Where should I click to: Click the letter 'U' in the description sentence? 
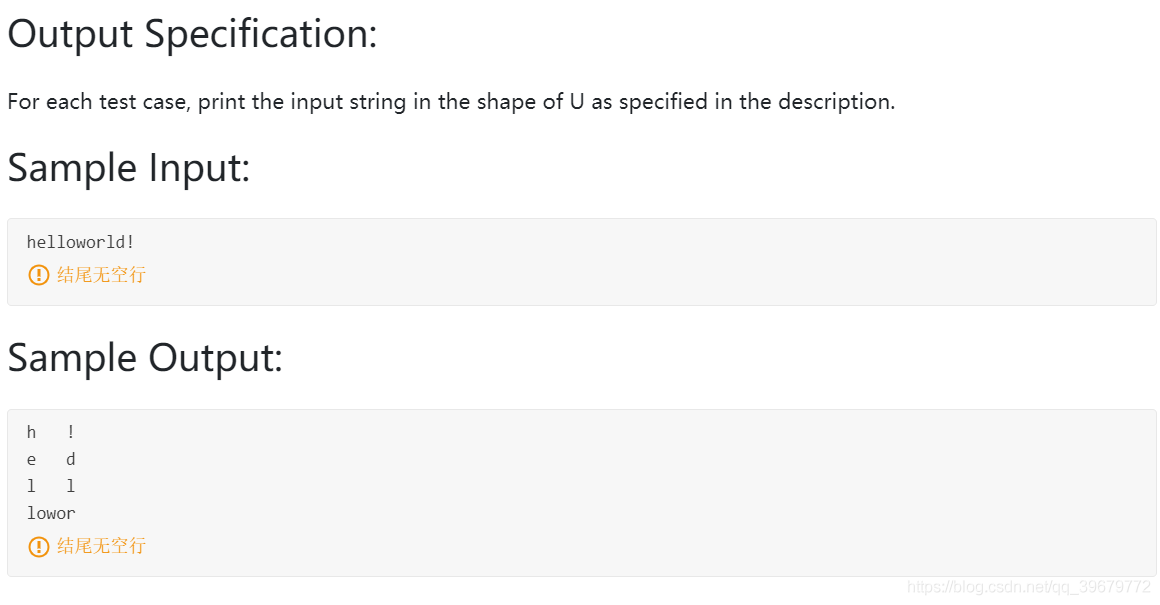click(x=577, y=101)
